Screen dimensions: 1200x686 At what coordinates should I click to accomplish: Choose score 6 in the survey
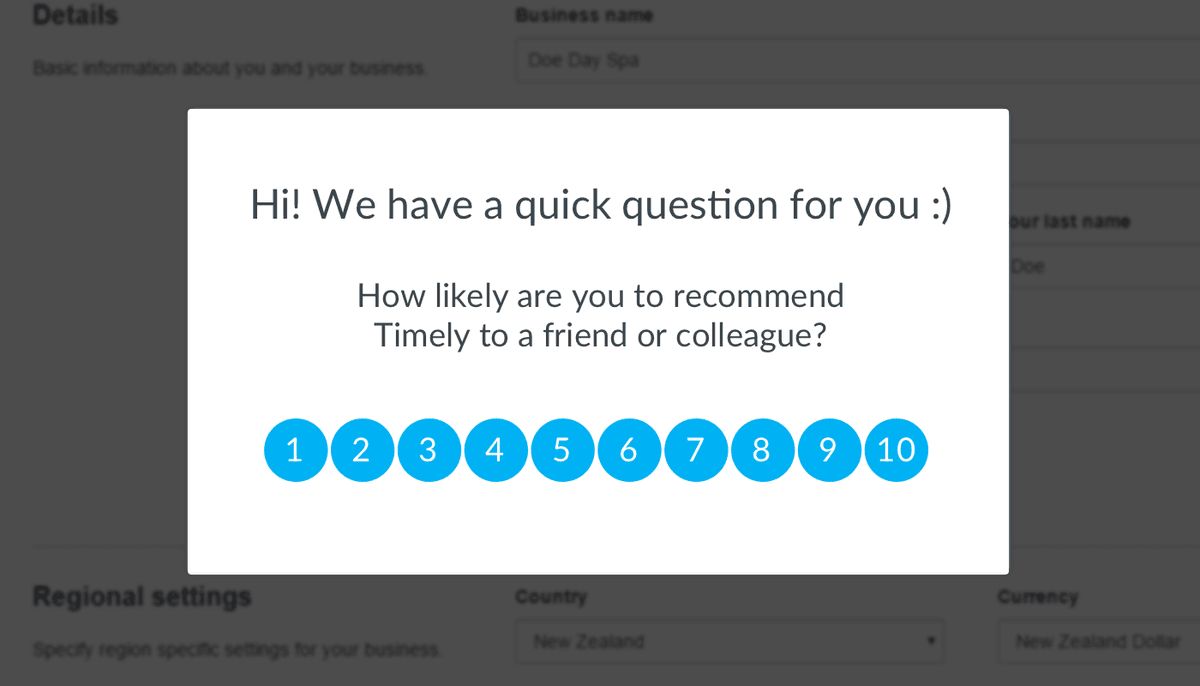629,450
